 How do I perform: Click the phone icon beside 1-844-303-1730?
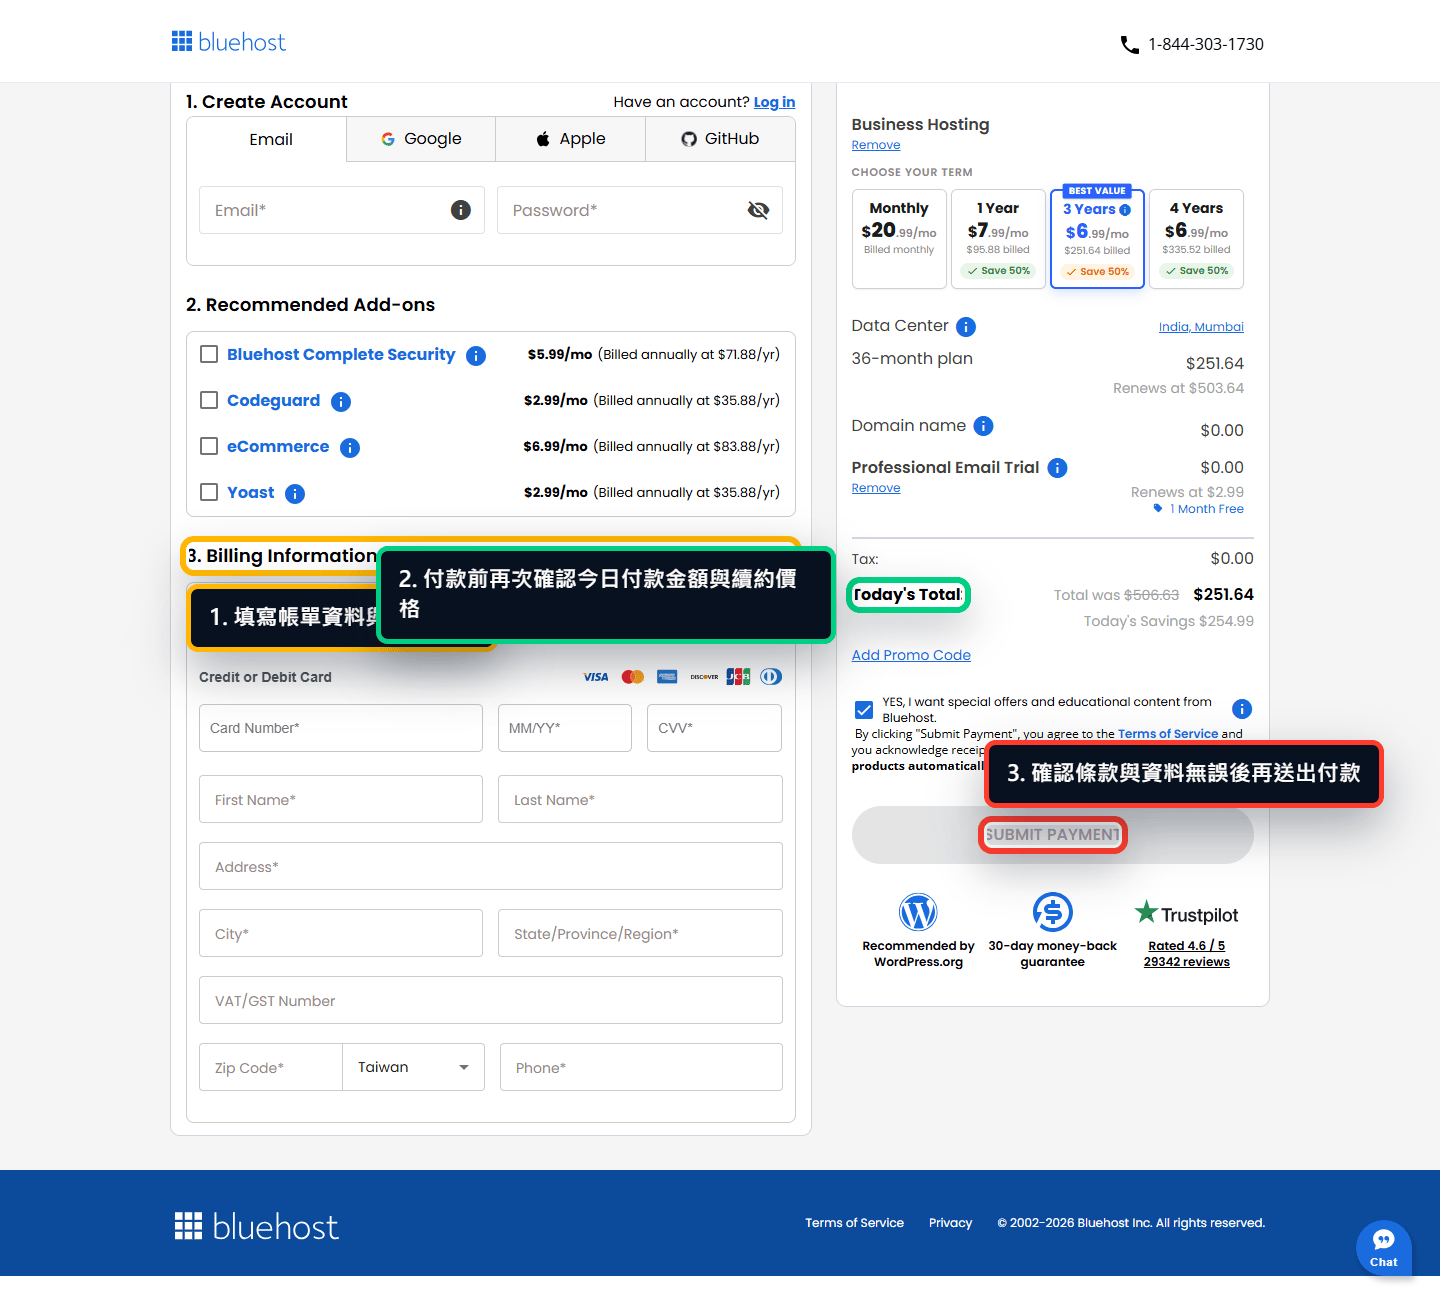[x=1130, y=45]
